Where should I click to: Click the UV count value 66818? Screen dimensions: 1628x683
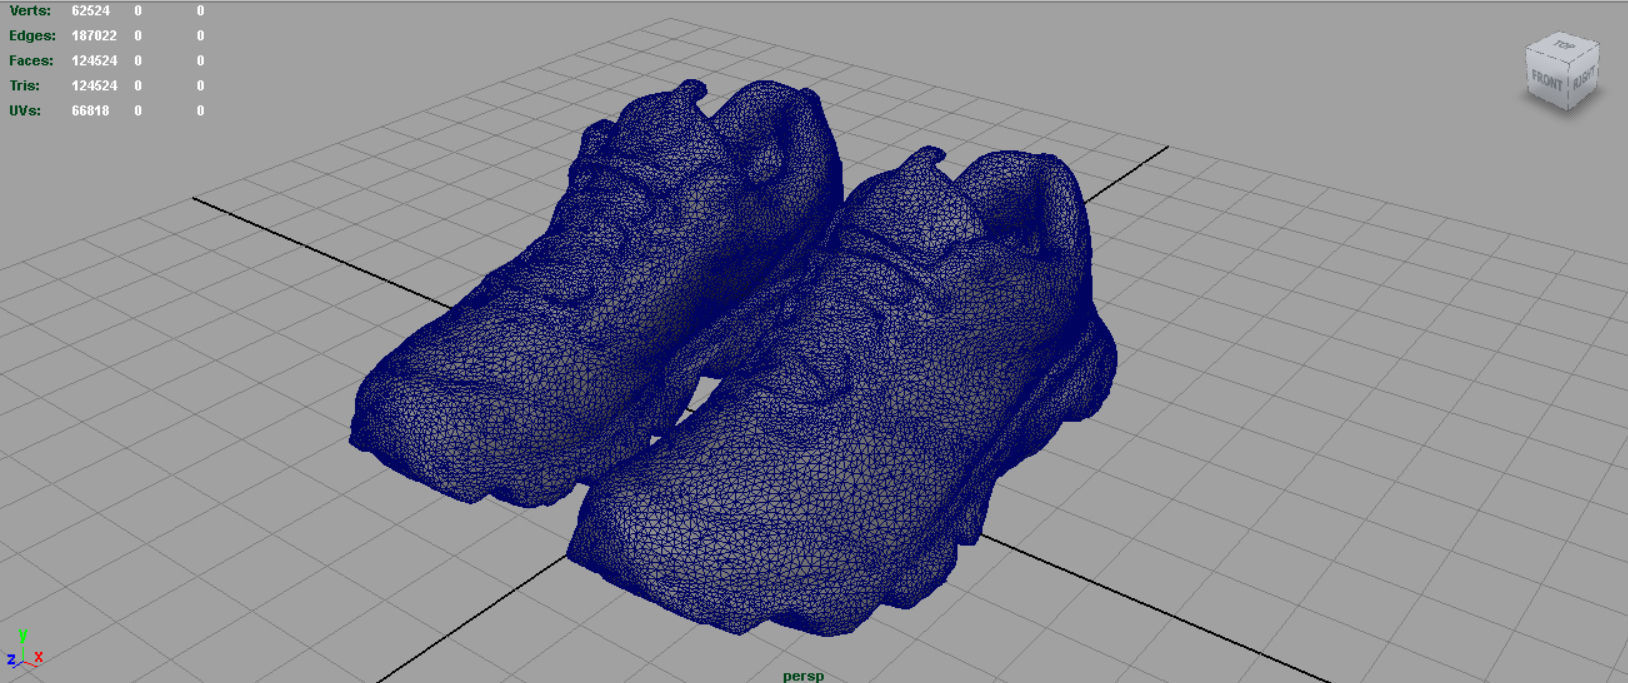[x=90, y=110]
